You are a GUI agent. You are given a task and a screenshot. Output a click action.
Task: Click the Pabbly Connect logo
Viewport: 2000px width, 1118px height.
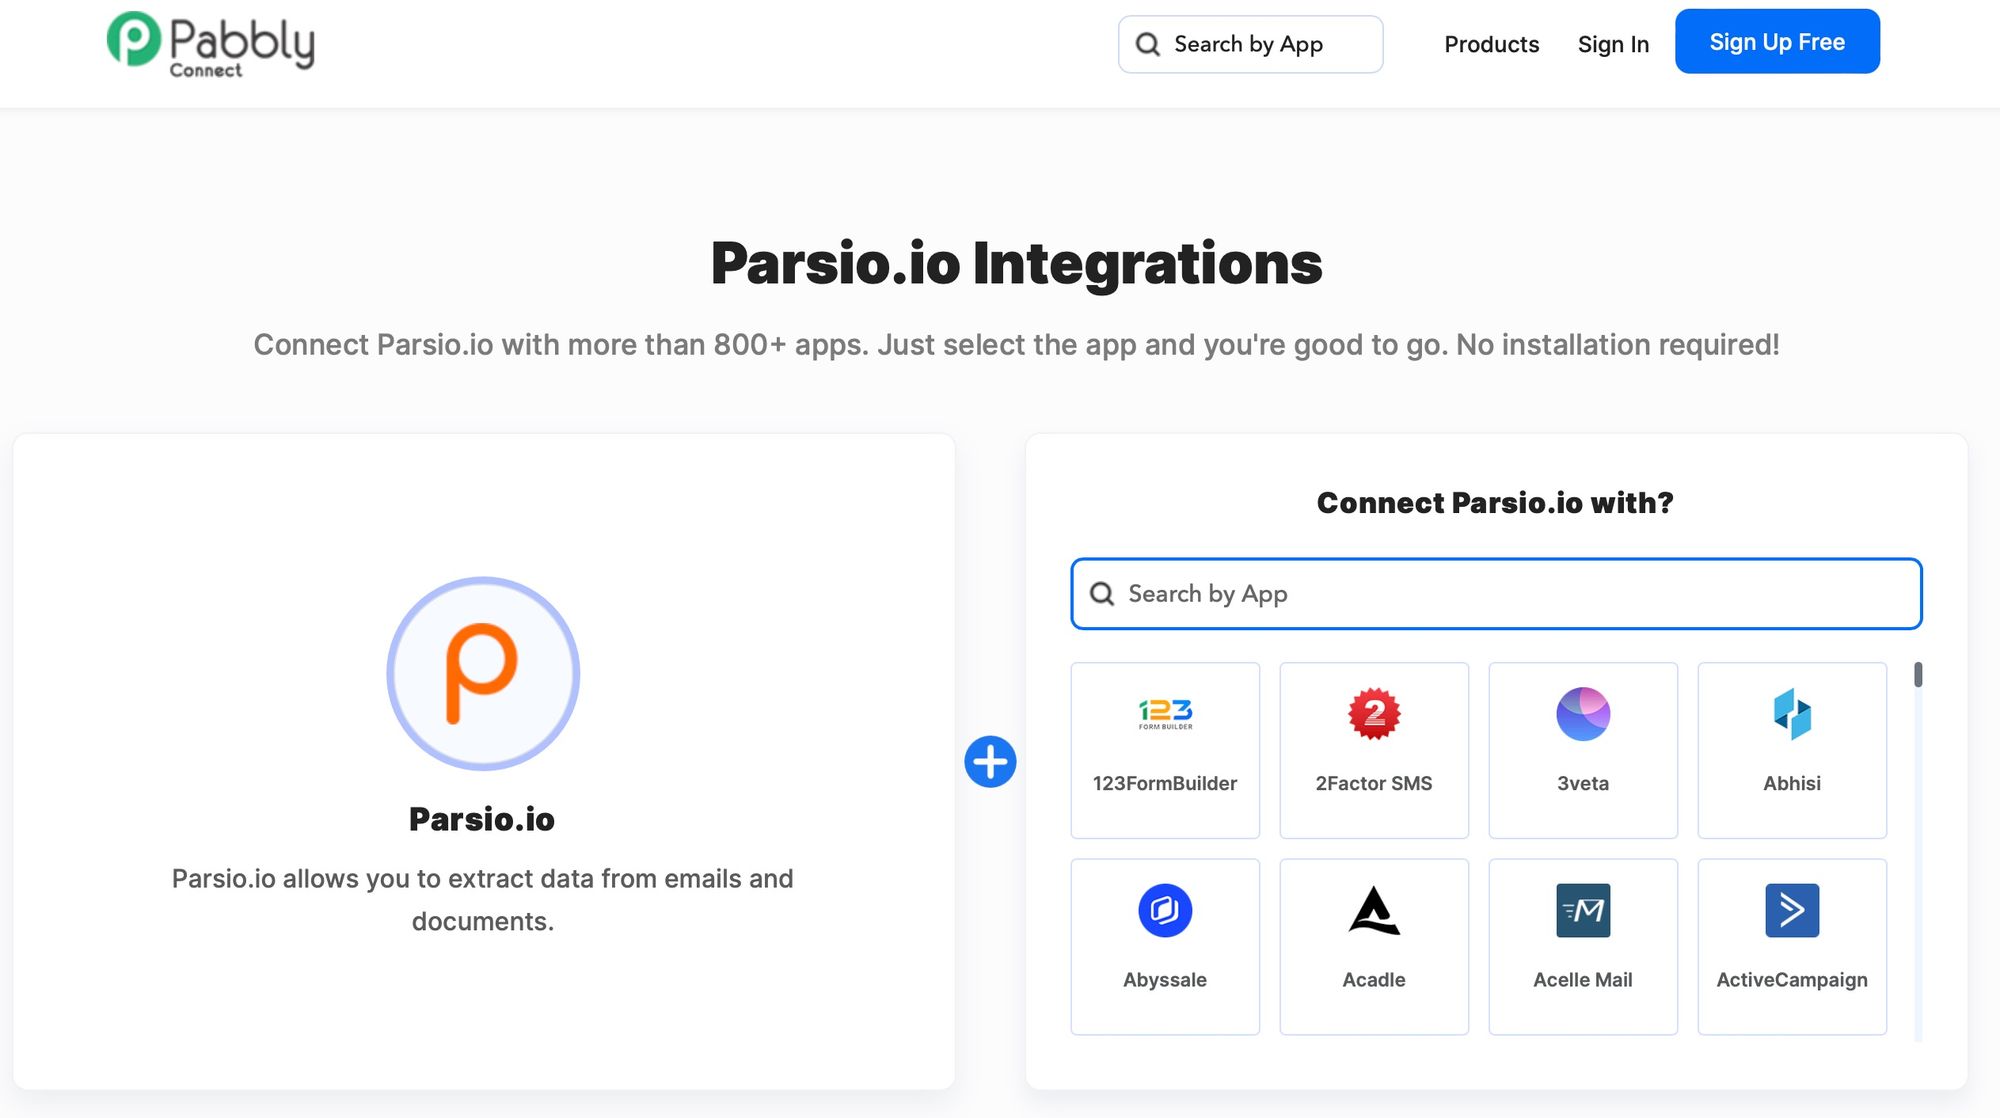211,44
